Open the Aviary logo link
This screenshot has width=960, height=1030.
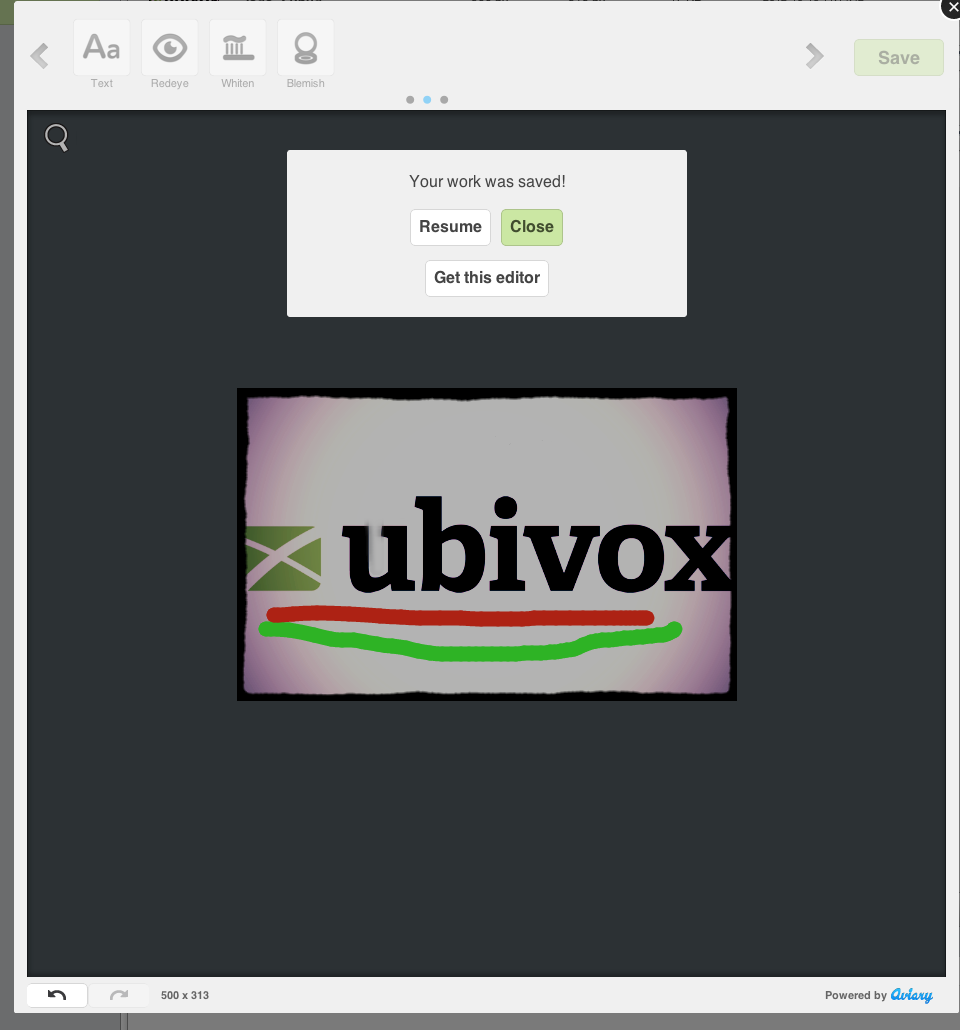911,995
